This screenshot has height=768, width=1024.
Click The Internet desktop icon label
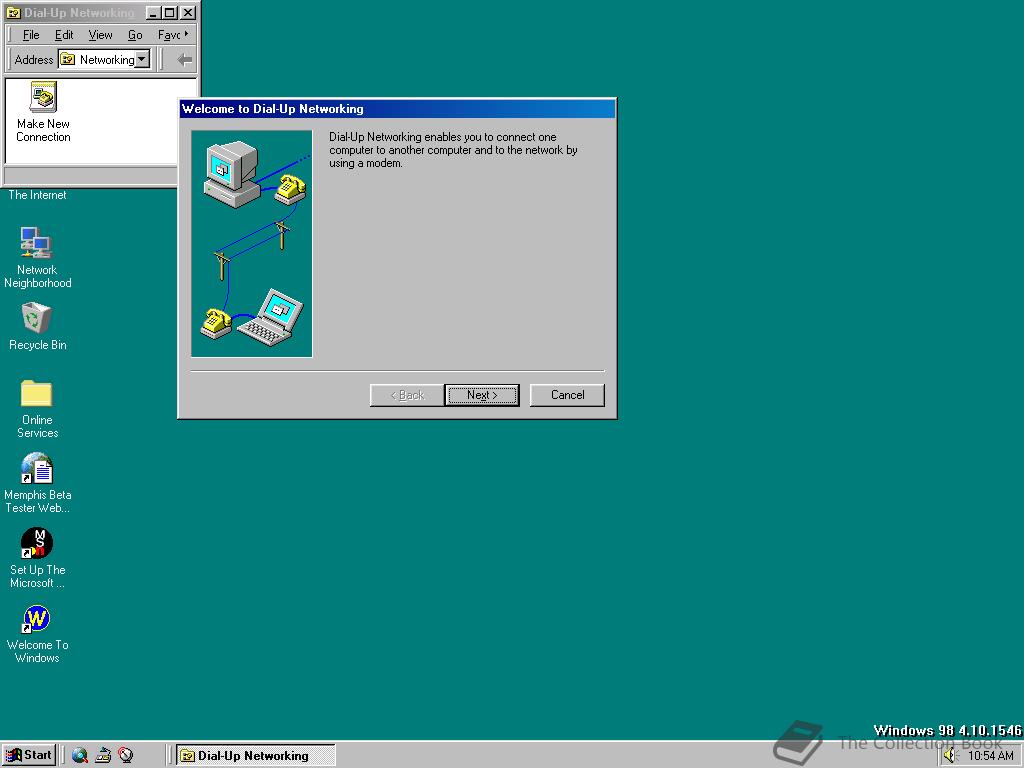coord(37,195)
